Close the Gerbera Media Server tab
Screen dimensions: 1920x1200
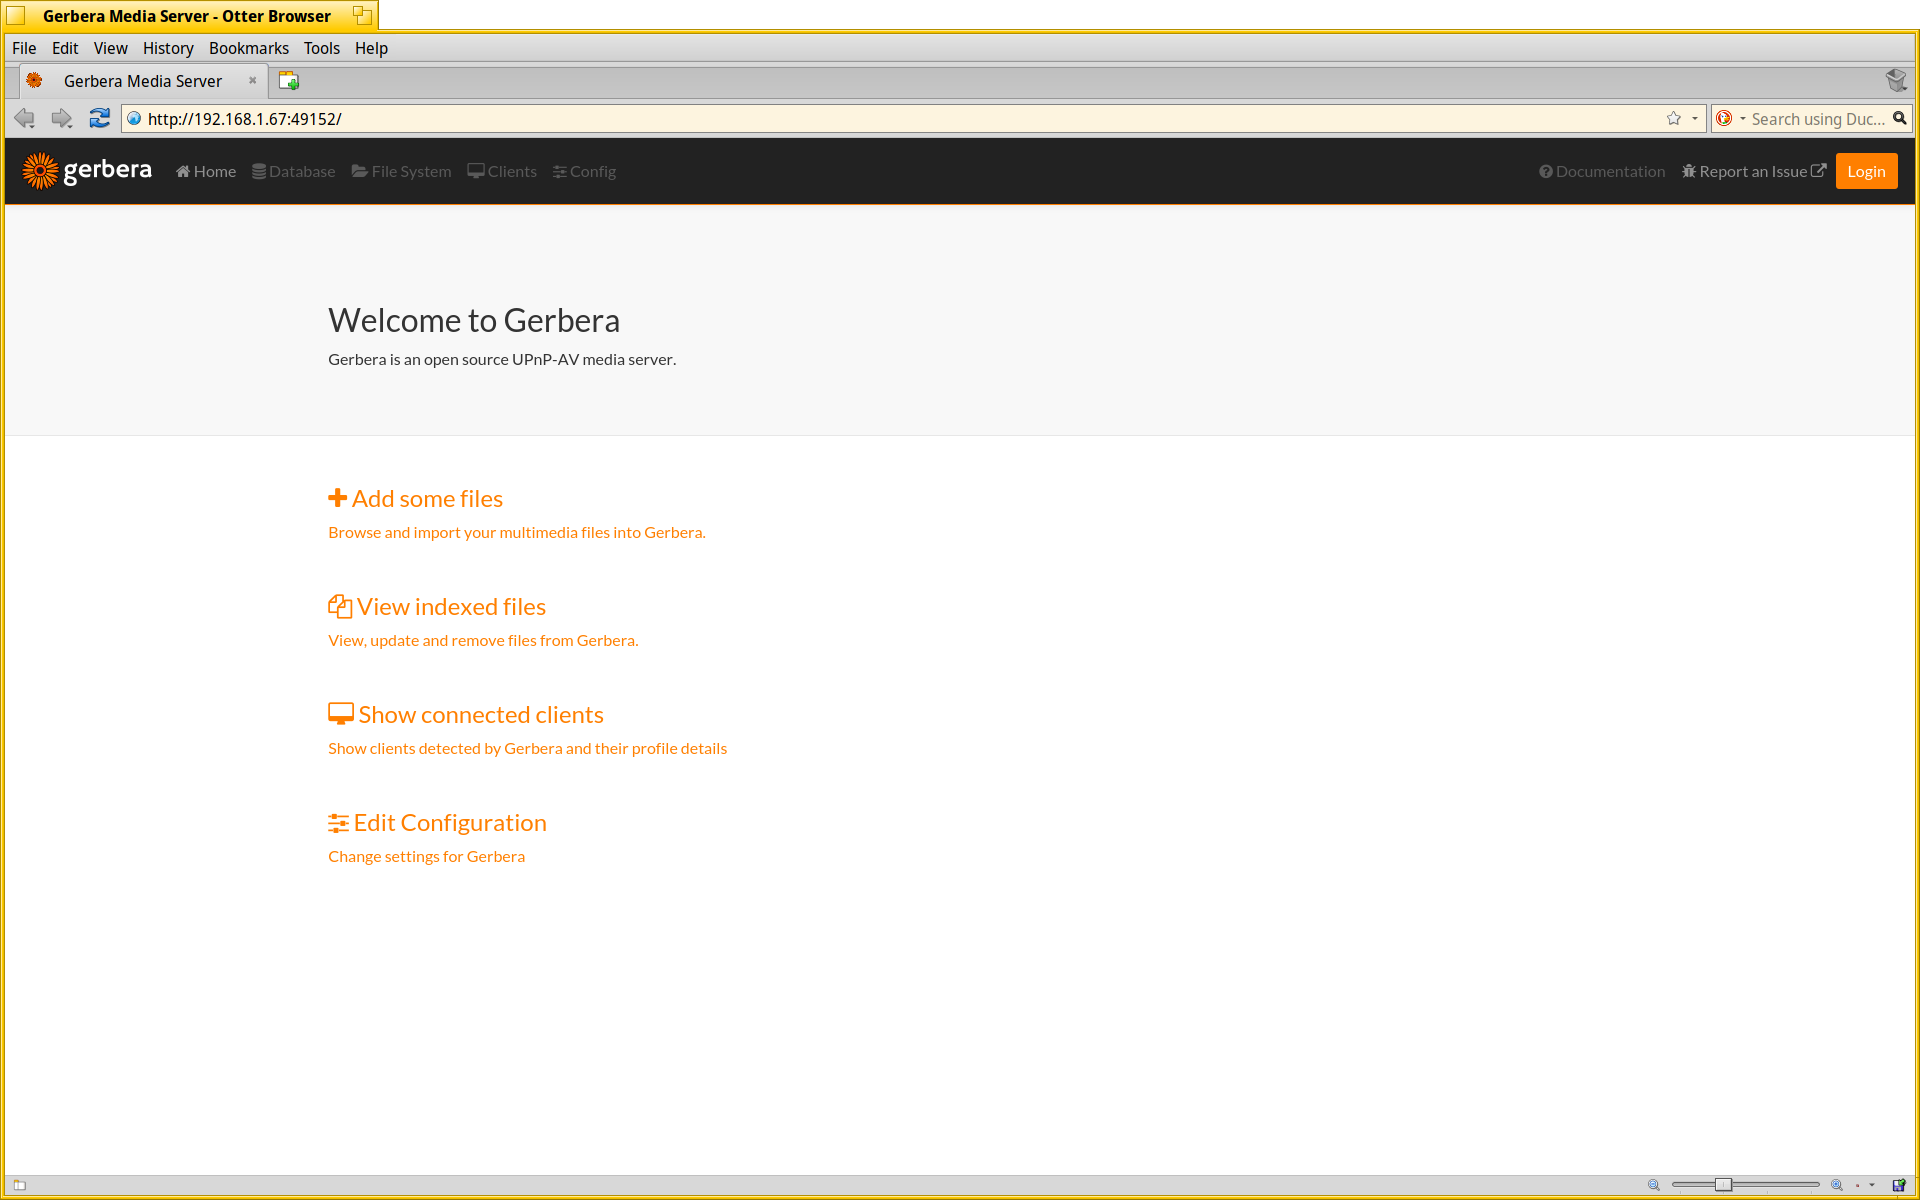(x=253, y=81)
